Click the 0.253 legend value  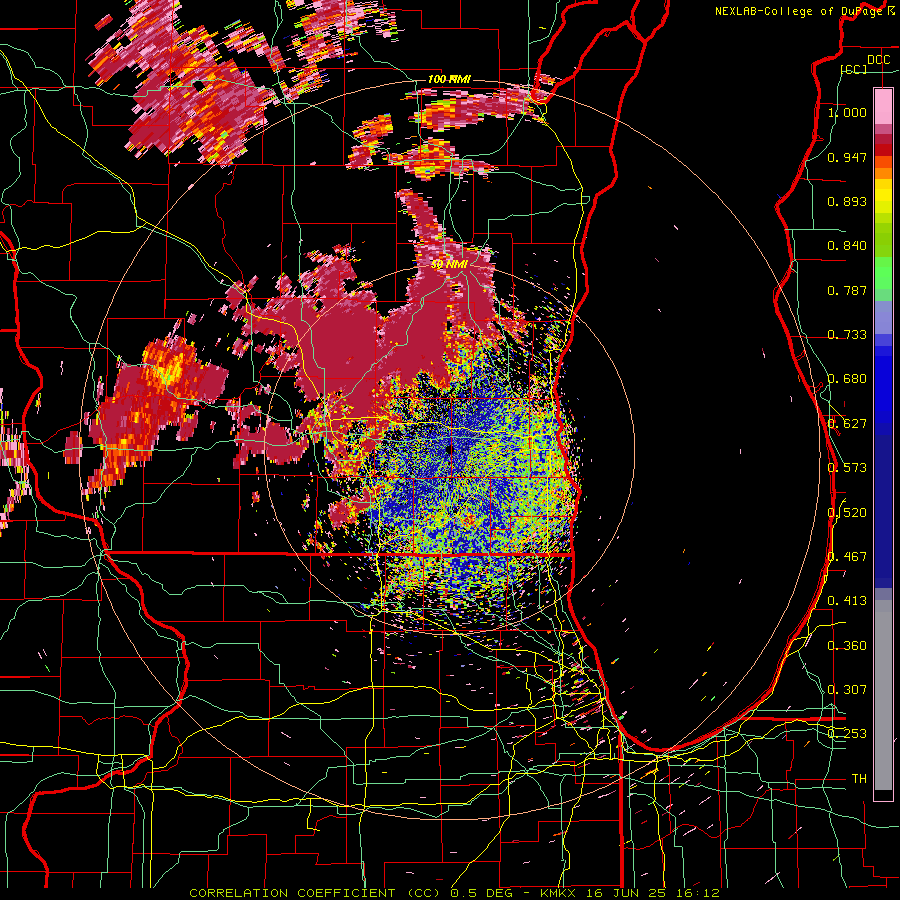pos(847,734)
